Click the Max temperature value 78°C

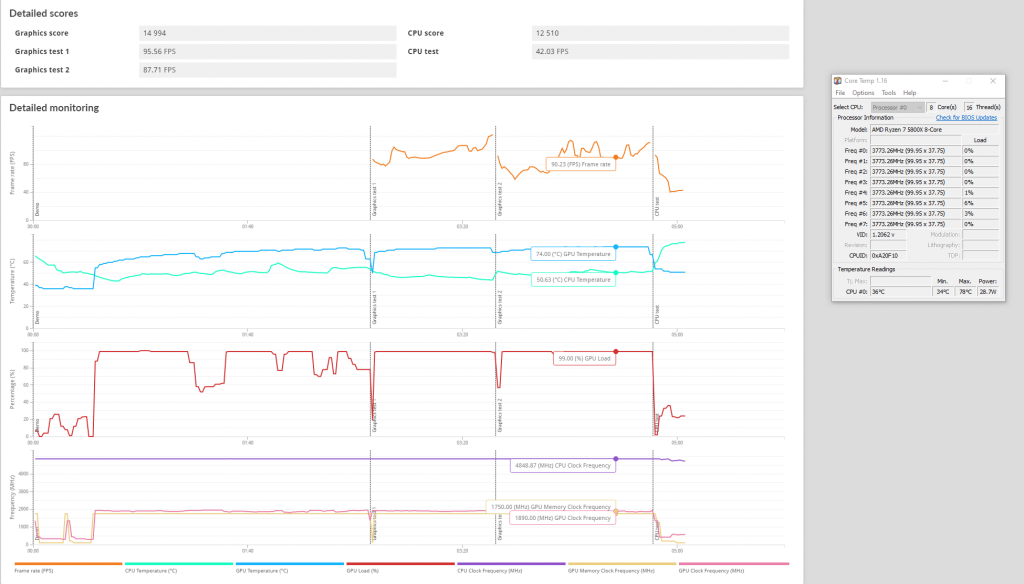pos(965,292)
